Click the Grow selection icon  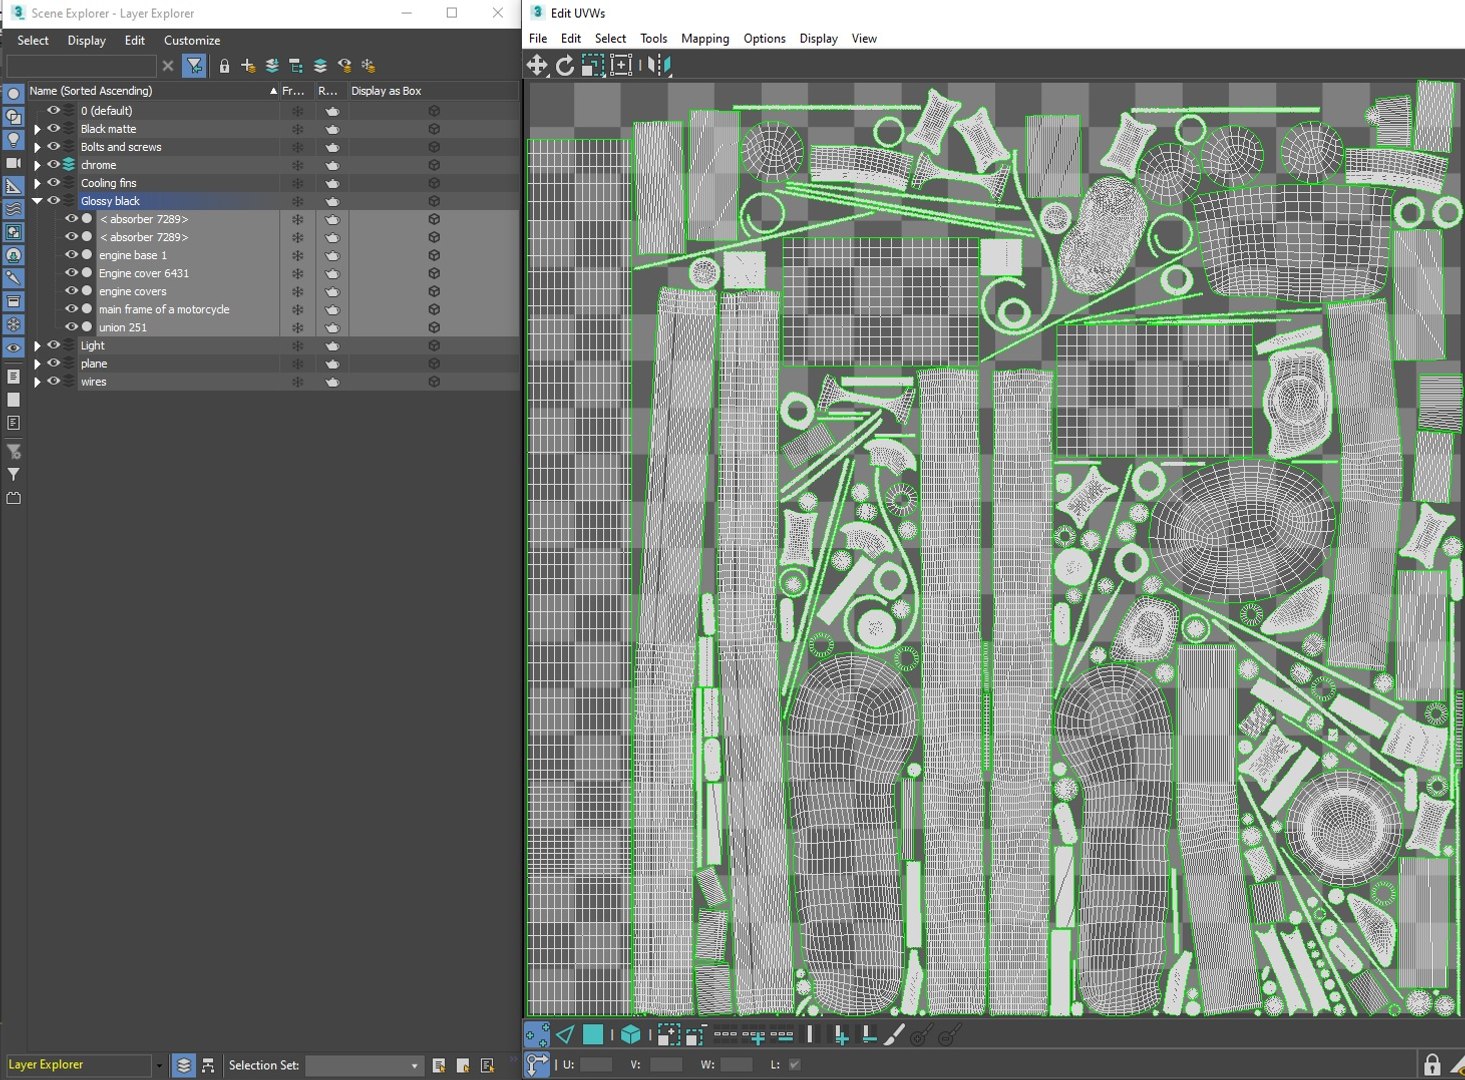point(669,1035)
